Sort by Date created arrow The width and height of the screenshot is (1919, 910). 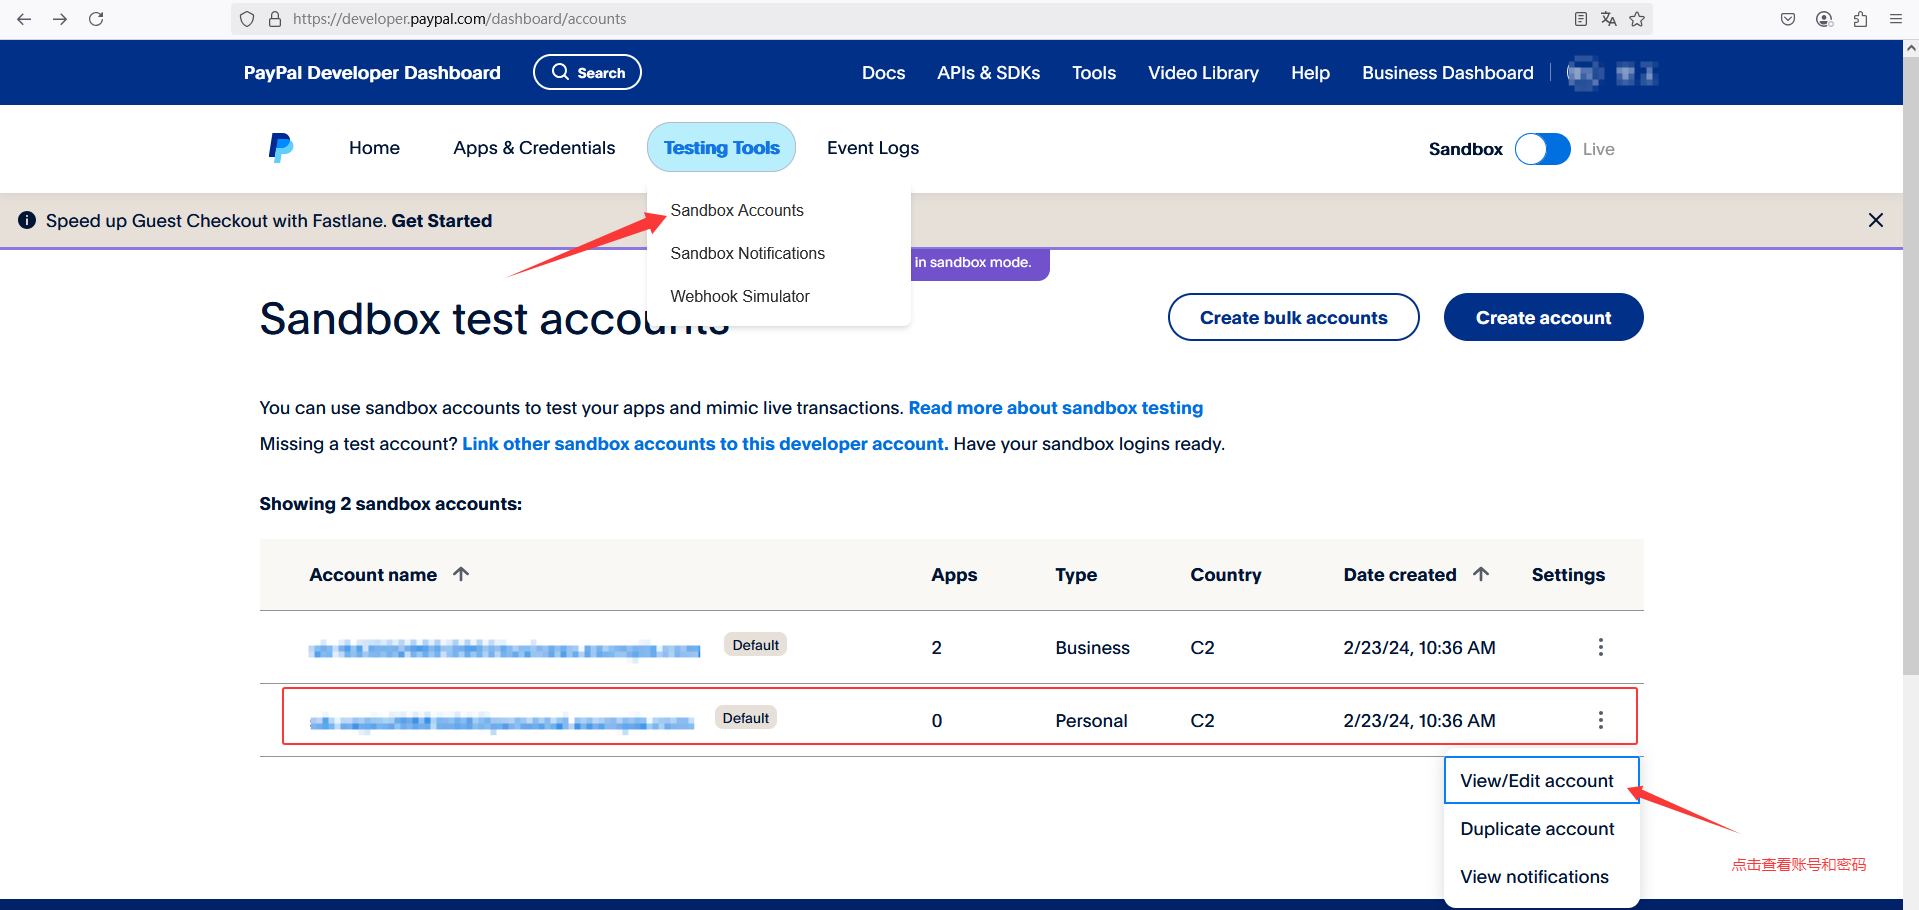click(1481, 574)
